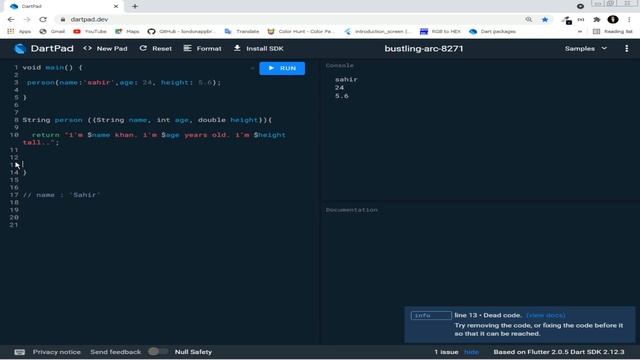Click the comment on line 17
640x360 pixels.
pyautogui.click(x=61, y=195)
